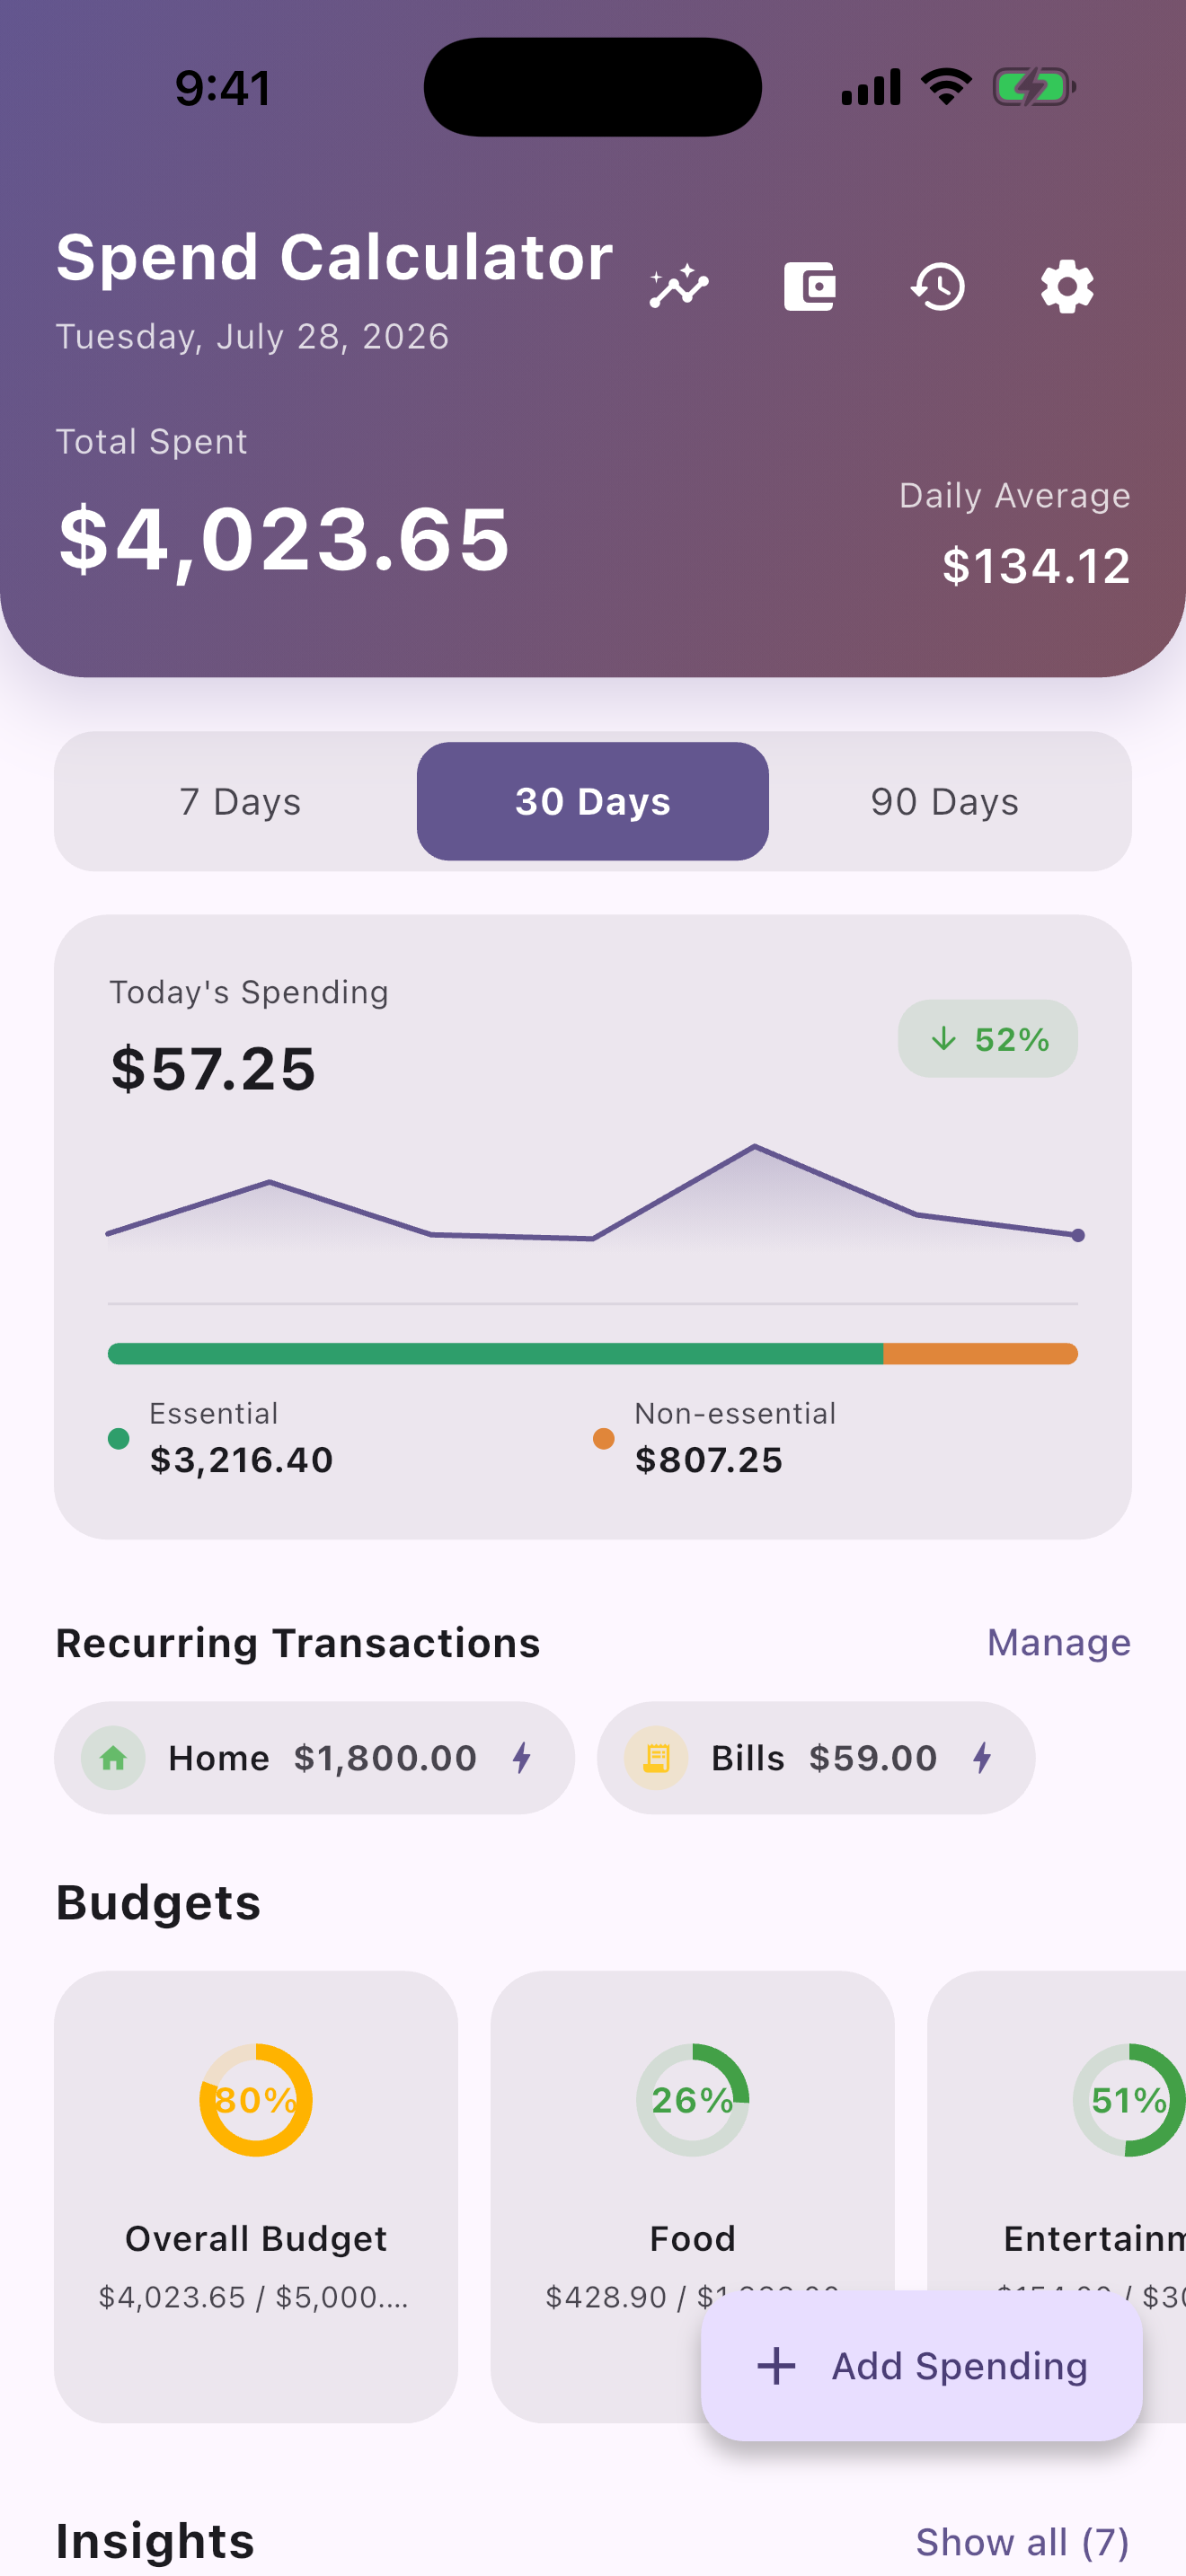Tap the yellow Bills receipt icon

pos(656,1758)
